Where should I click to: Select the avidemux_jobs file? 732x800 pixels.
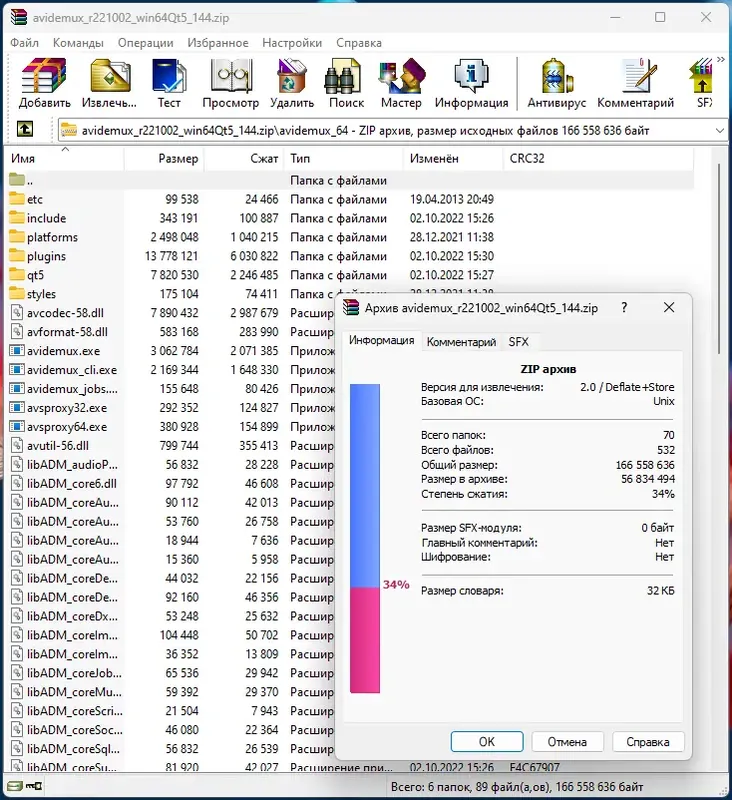[x=171, y=389]
